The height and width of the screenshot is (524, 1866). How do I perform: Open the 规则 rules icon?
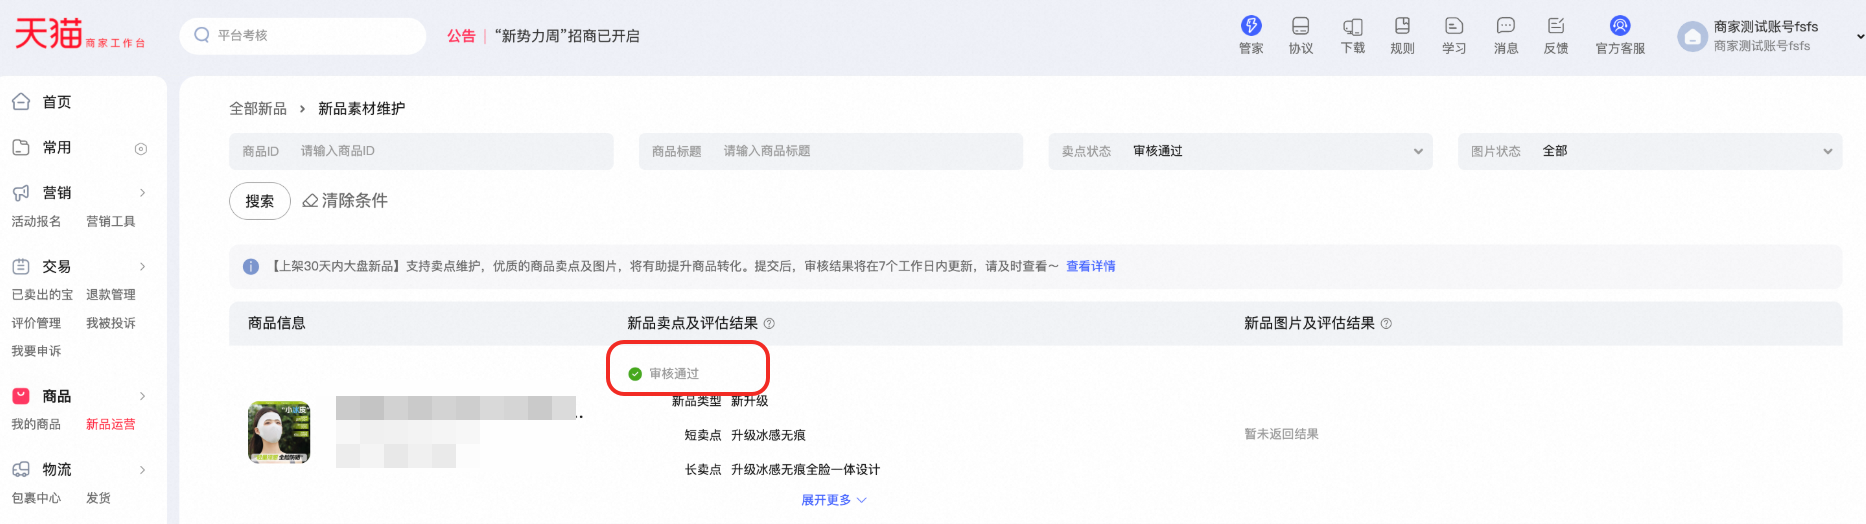[1402, 26]
